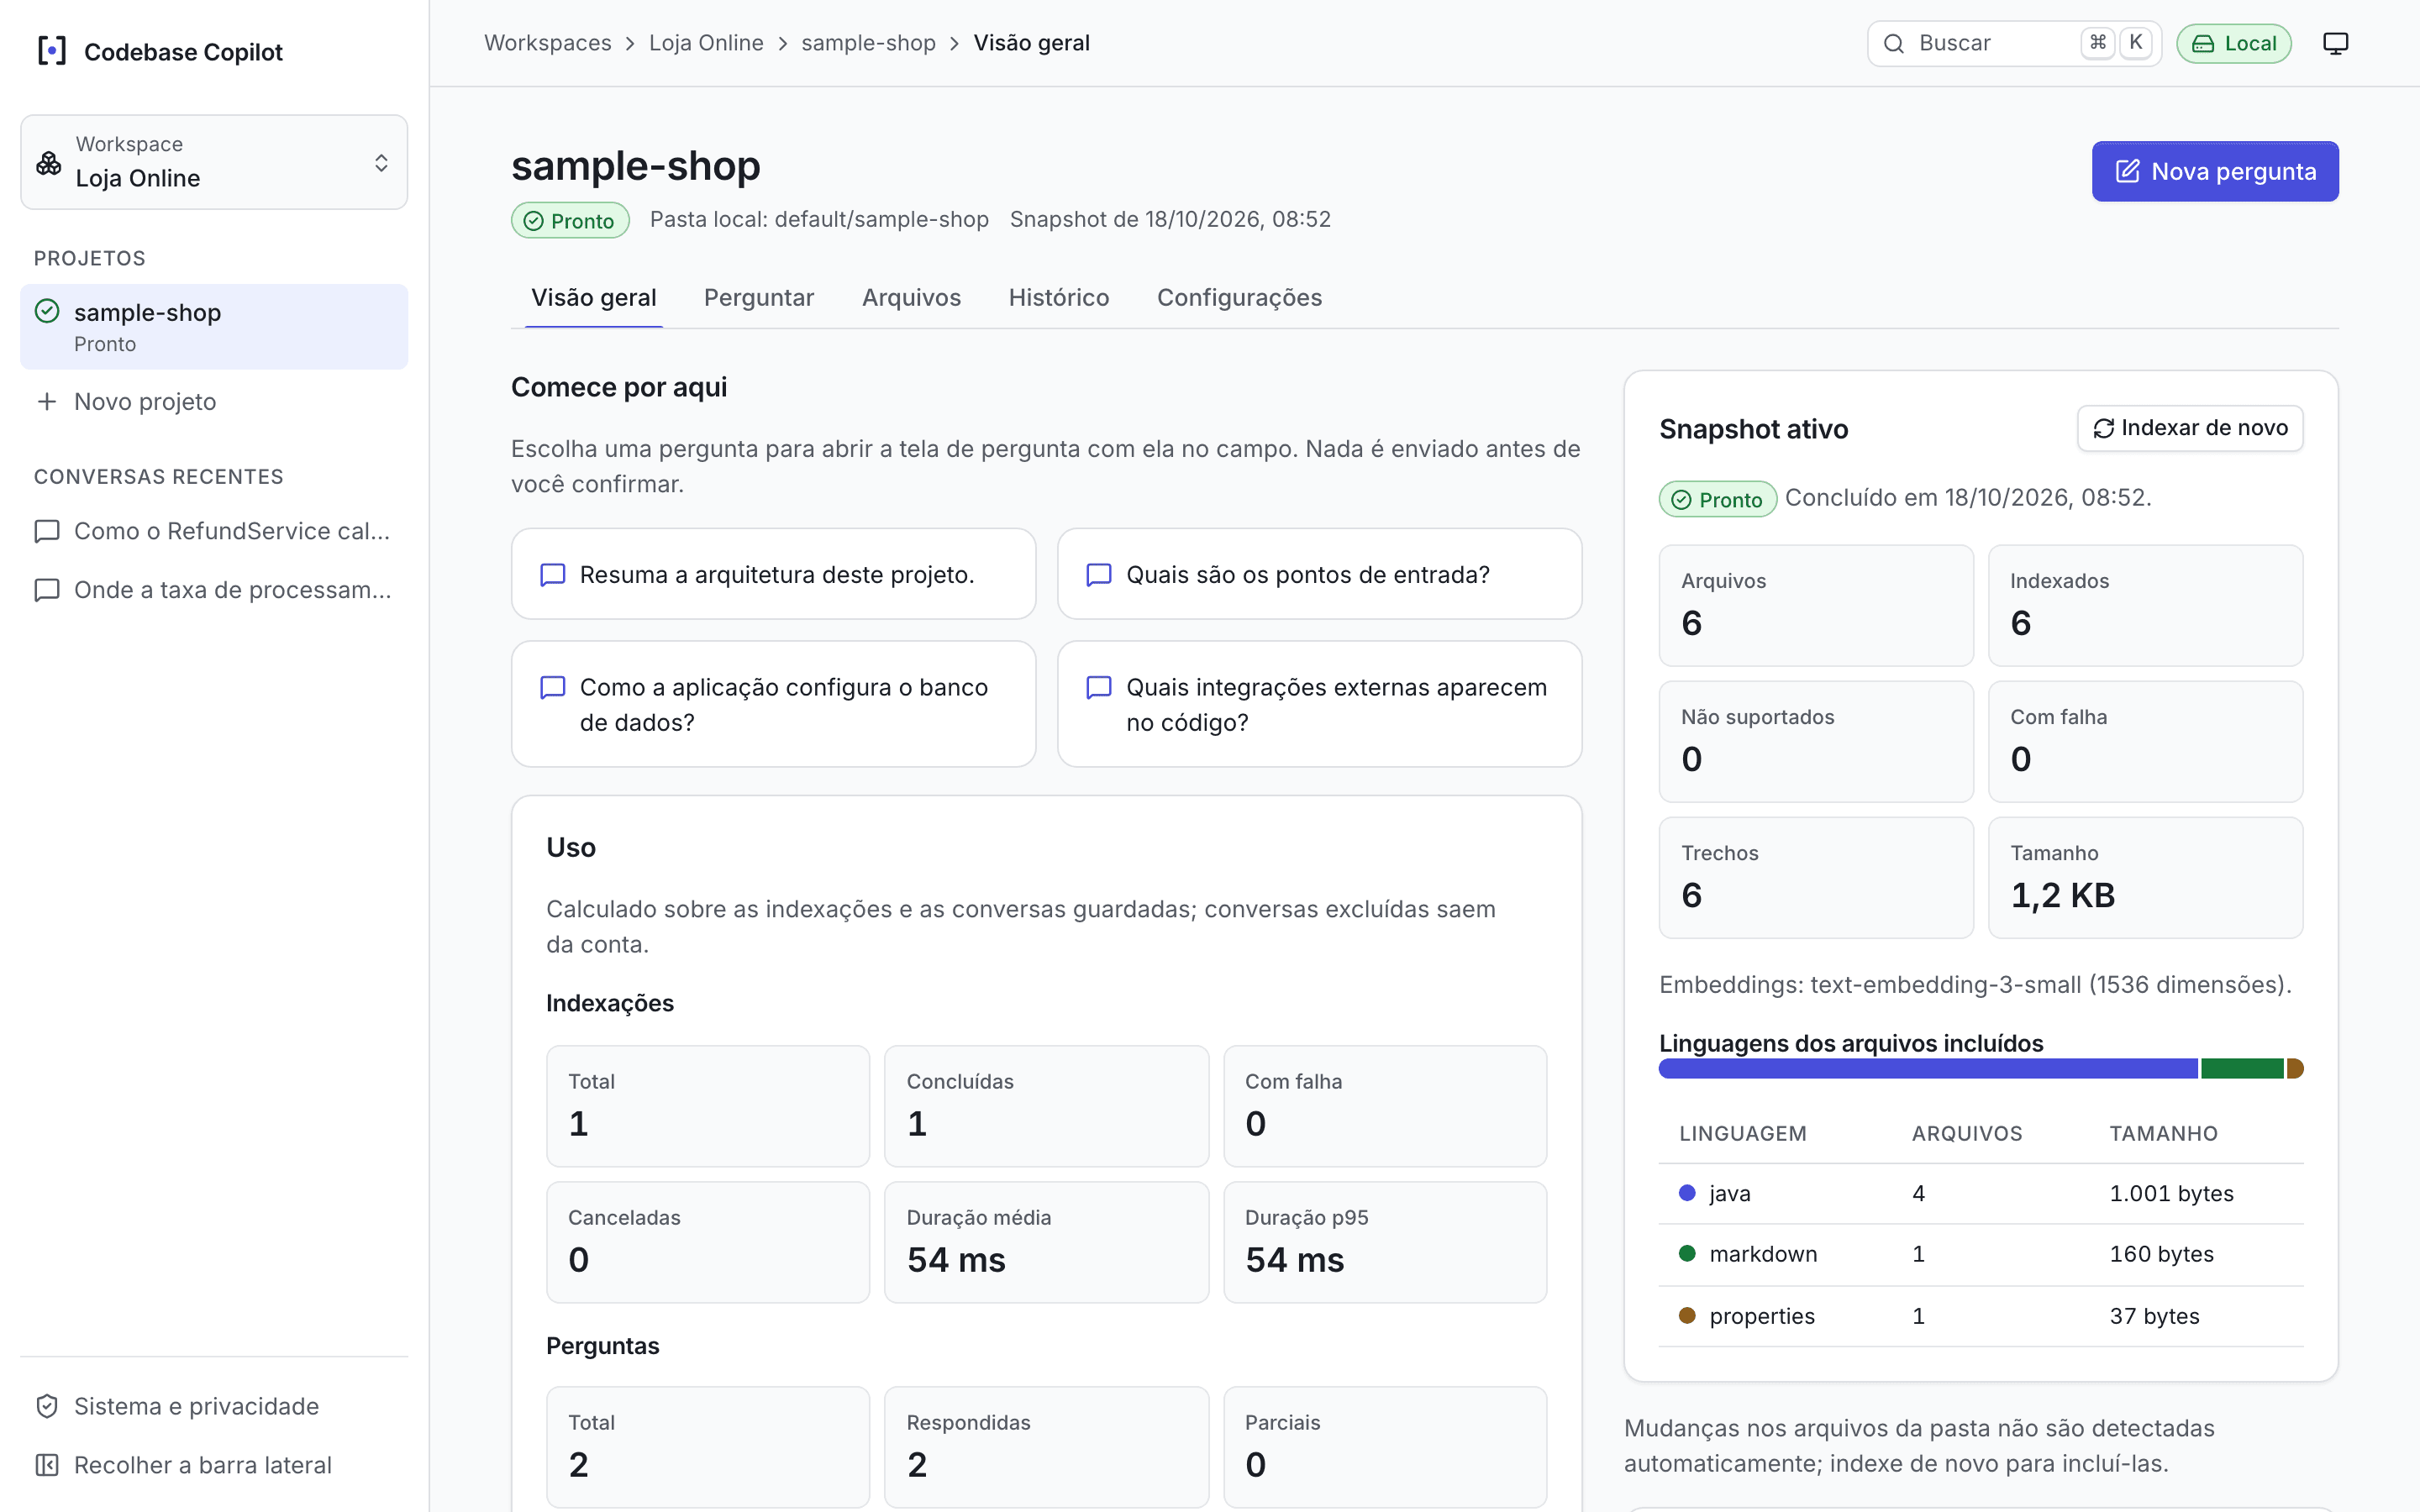Image resolution: width=2420 pixels, height=1512 pixels.
Task: Click the Pronto badge in Snapshot ativo
Action: 1718,499
